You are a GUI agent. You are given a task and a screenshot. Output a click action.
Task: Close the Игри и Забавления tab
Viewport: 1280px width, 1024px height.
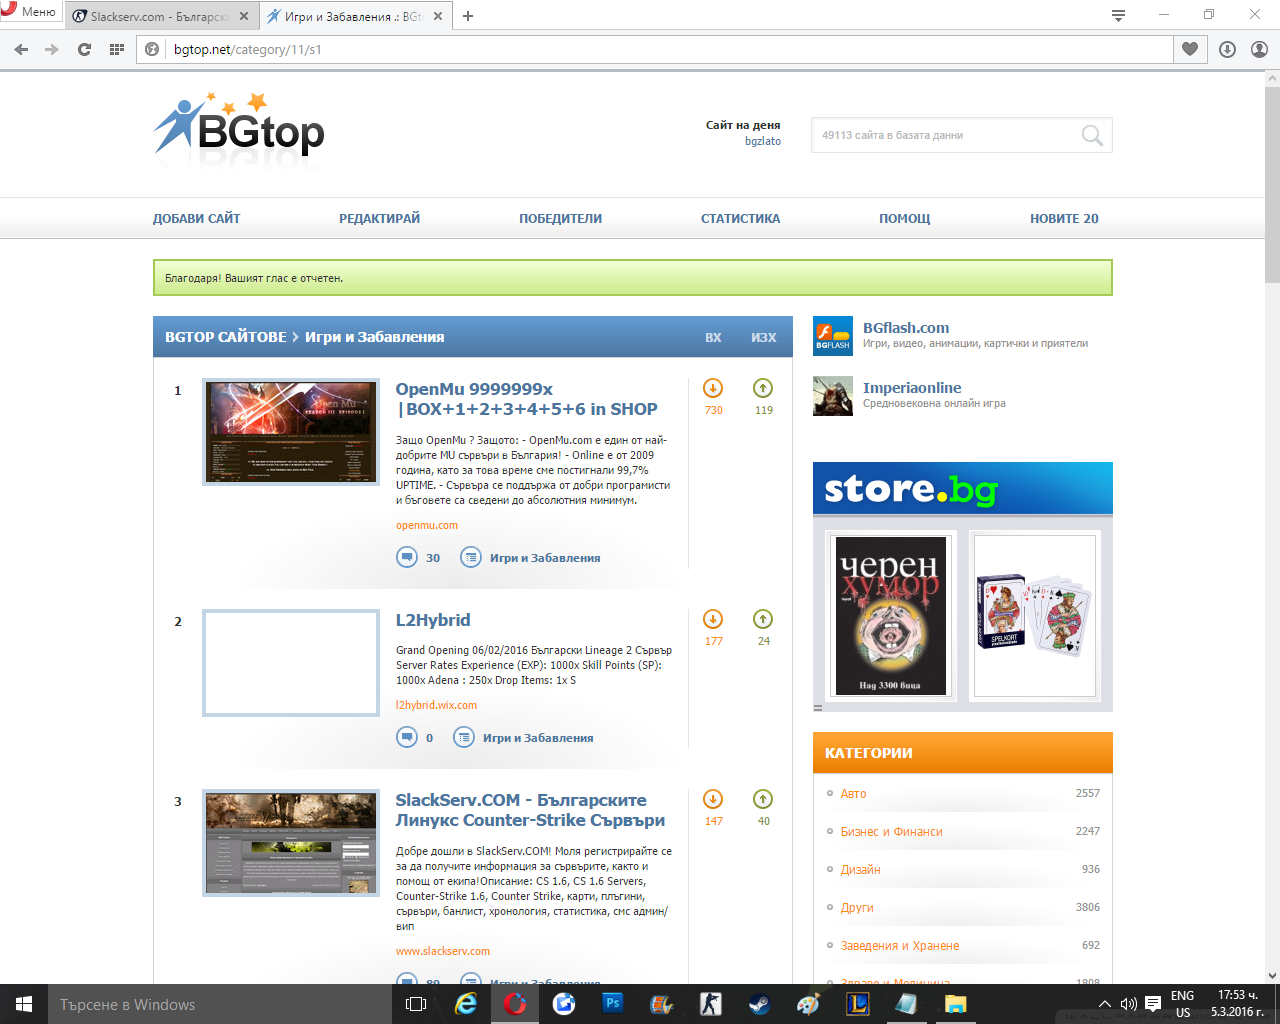pos(438,16)
